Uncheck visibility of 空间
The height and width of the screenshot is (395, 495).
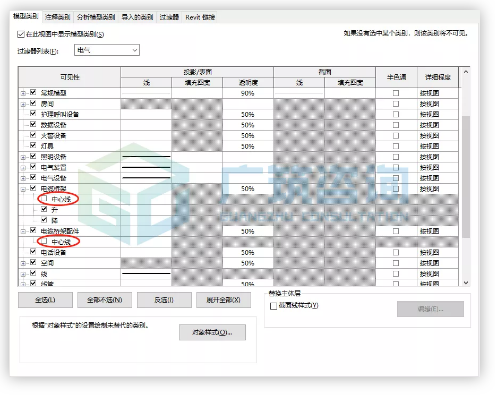point(33,262)
